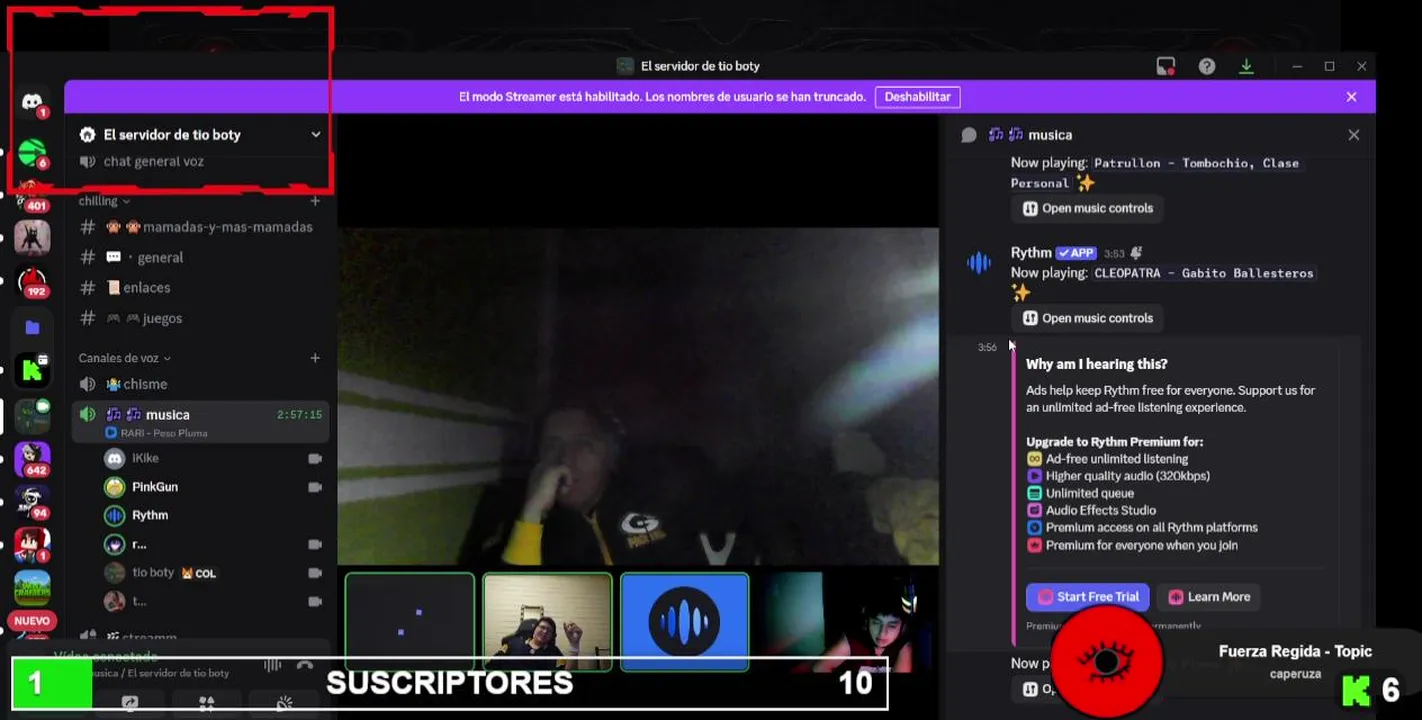
Task: Click Why am I hearing this? heading
Action: [x=1097, y=364]
